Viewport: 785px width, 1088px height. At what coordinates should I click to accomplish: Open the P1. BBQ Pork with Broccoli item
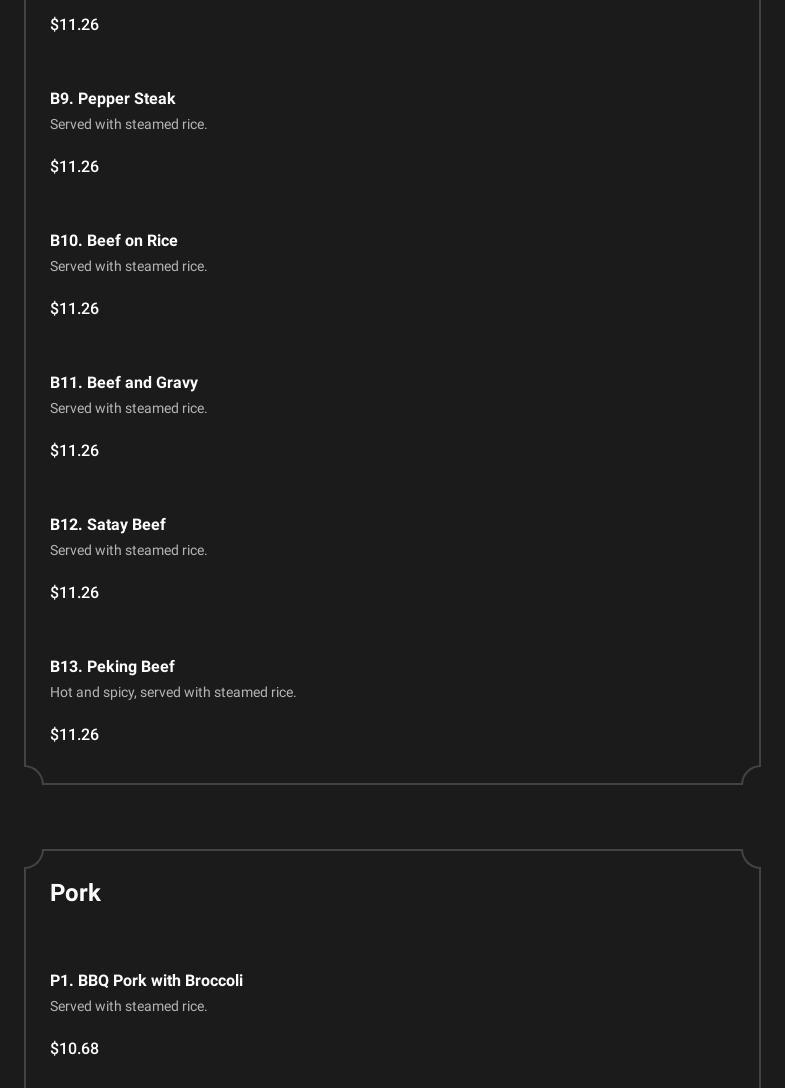[x=146, y=980]
